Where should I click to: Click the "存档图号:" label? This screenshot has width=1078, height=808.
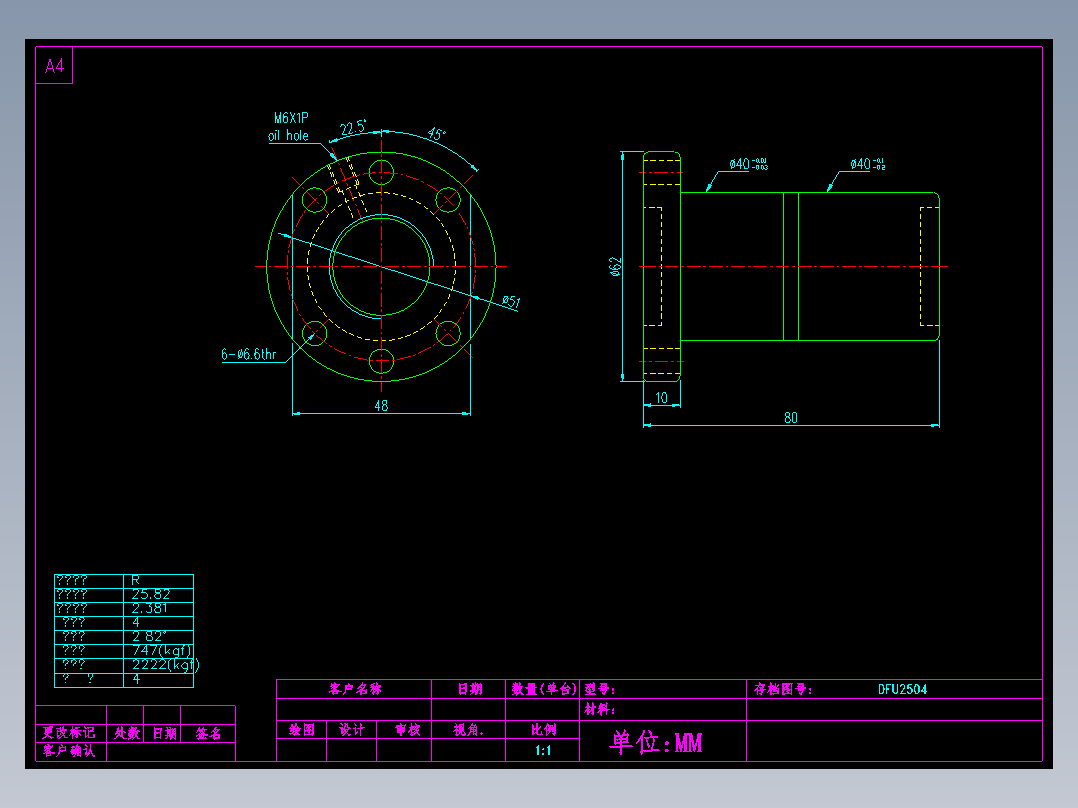[783, 689]
